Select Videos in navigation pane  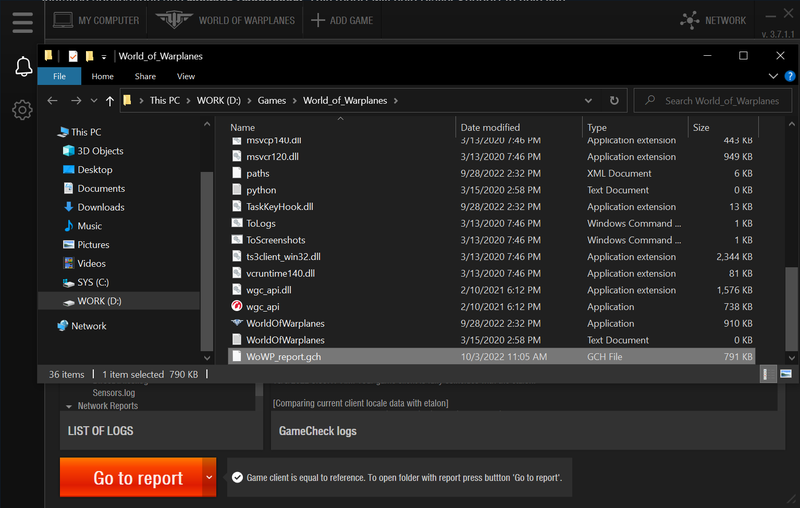(x=84, y=264)
